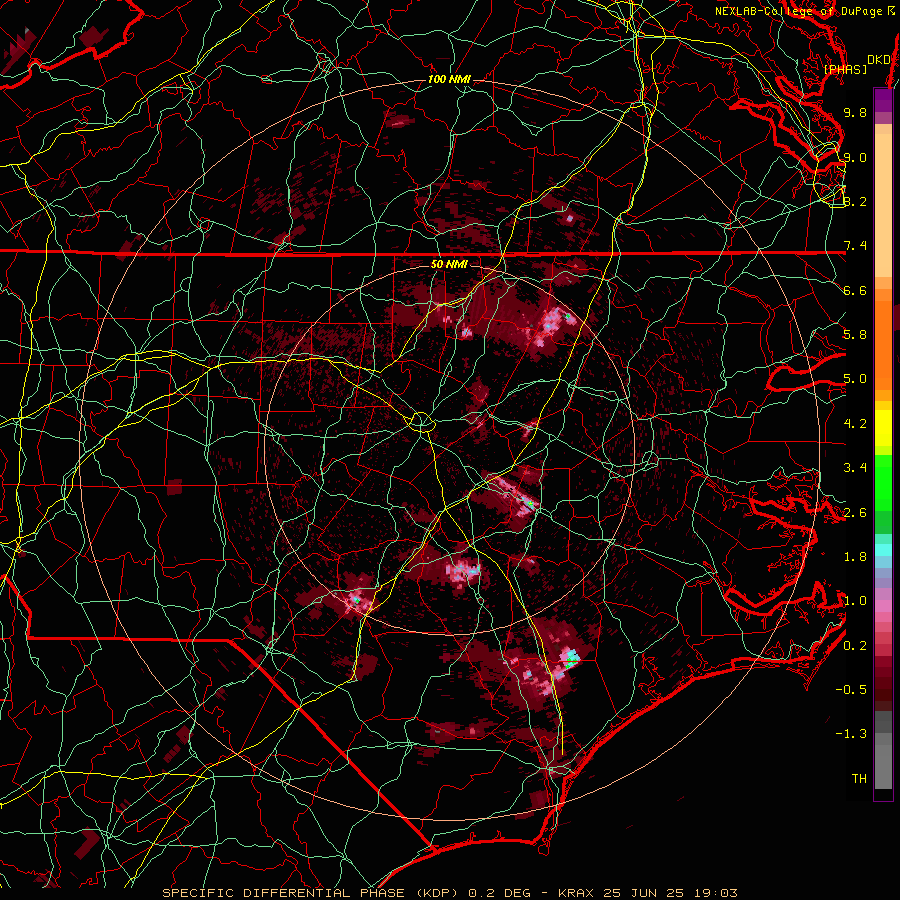Click the gray segment at bottom of color bar
Viewport: 900px width, 900px height.
tap(883, 762)
